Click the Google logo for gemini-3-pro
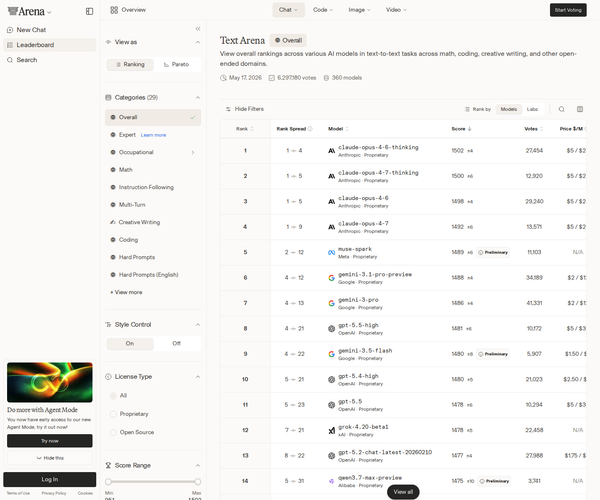Image resolution: width=600 pixels, height=500 pixels. 331,303
